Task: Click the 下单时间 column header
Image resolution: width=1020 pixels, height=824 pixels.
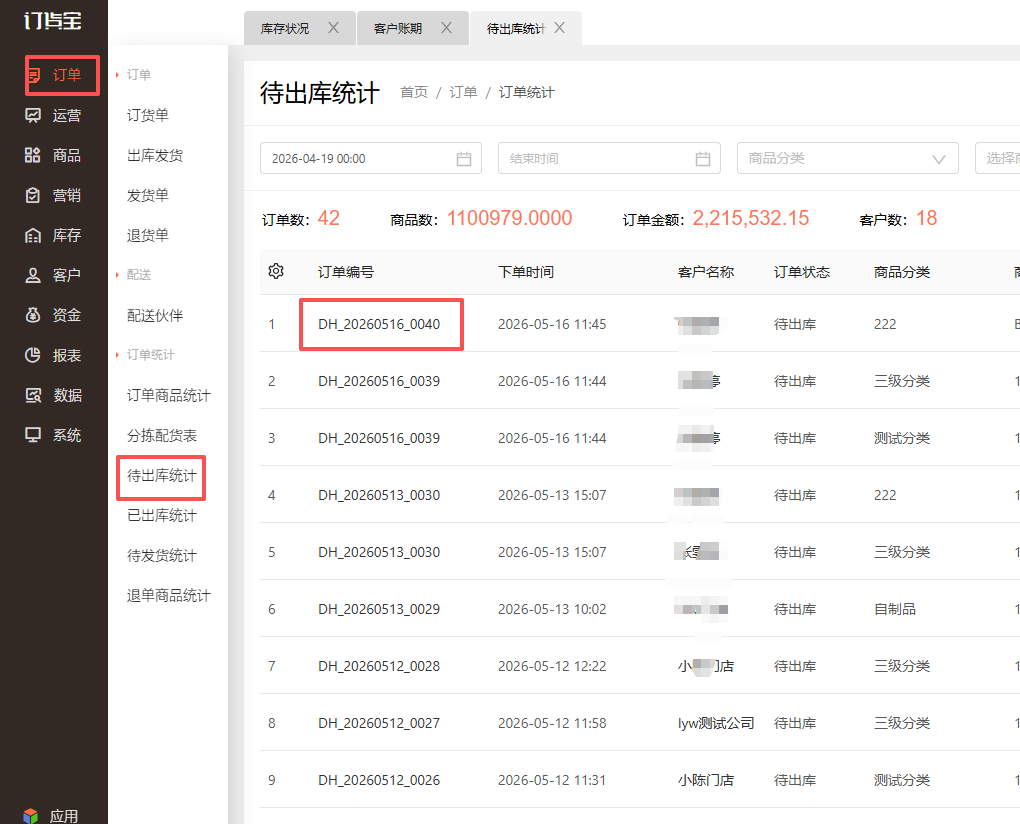Action: pos(526,272)
